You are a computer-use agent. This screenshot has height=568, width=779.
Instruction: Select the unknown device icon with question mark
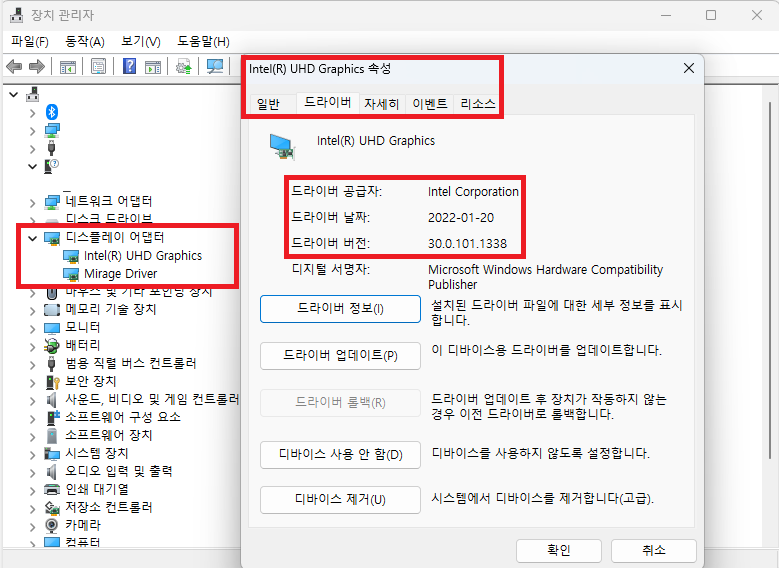51,166
